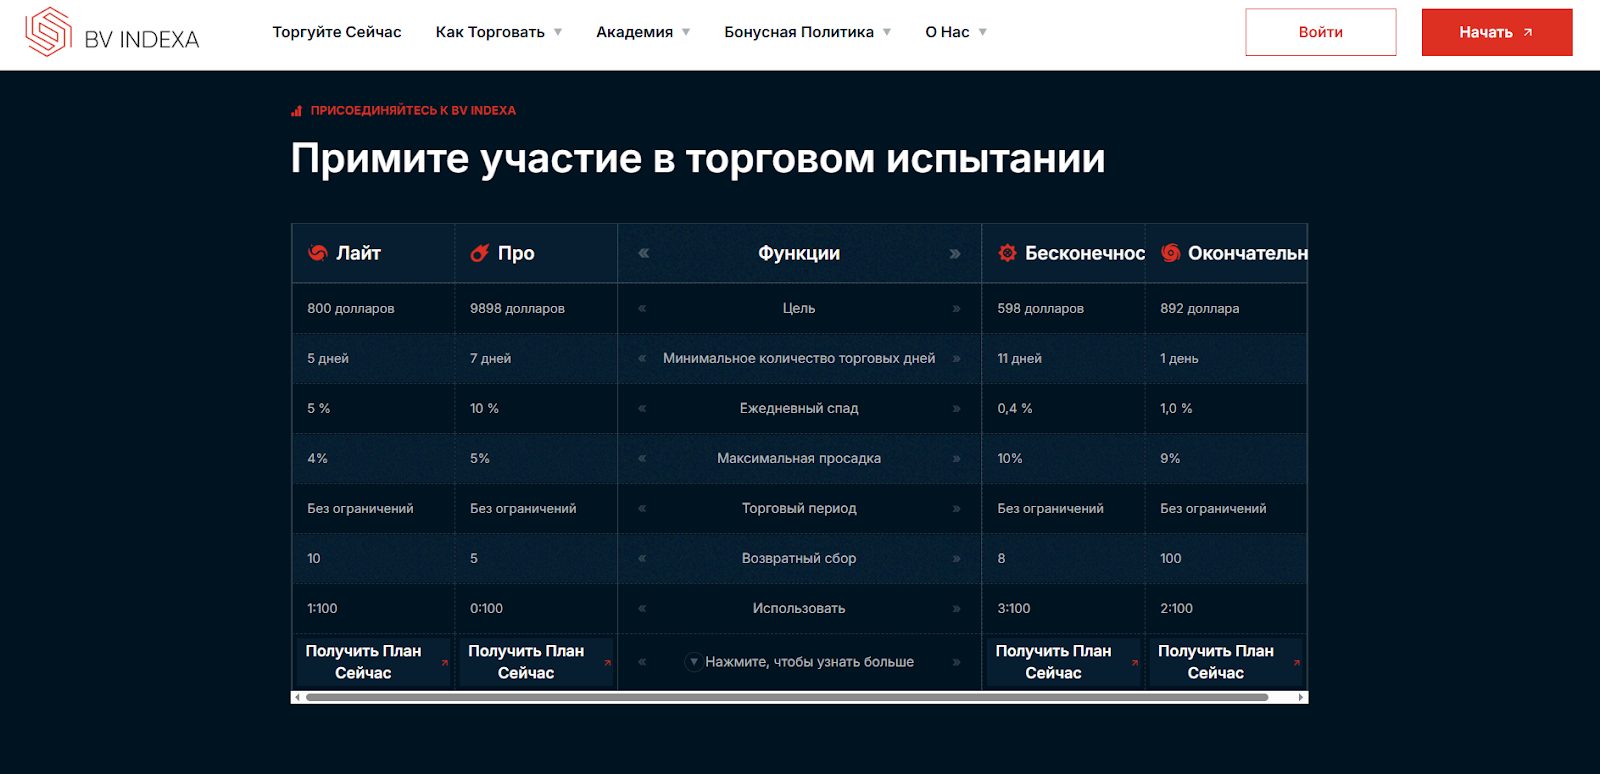
Task: Get the Про plan now
Action: click(x=536, y=662)
